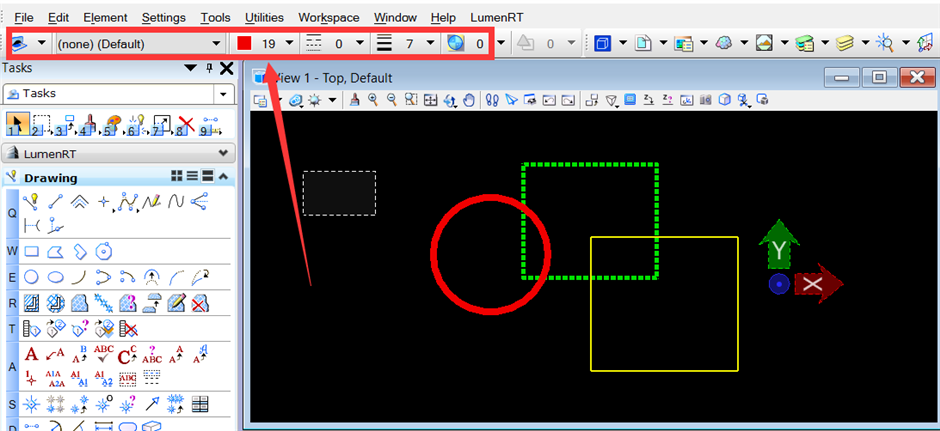
Task: Open the Element menu
Action: (106, 17)
